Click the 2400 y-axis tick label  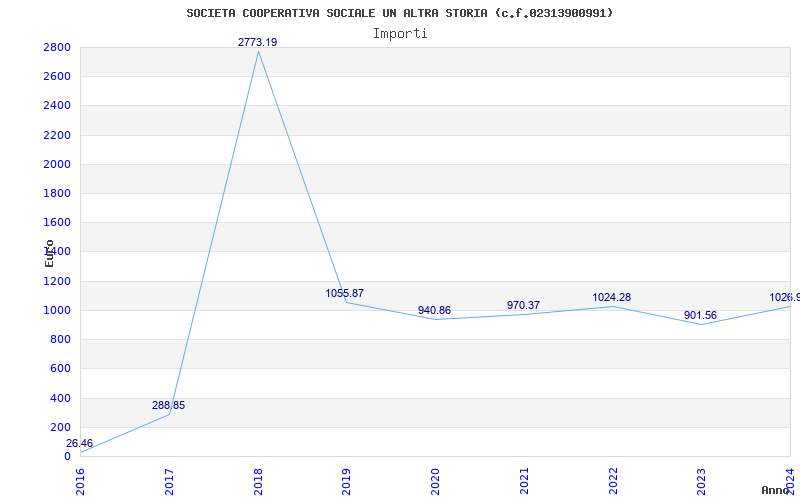57,106
